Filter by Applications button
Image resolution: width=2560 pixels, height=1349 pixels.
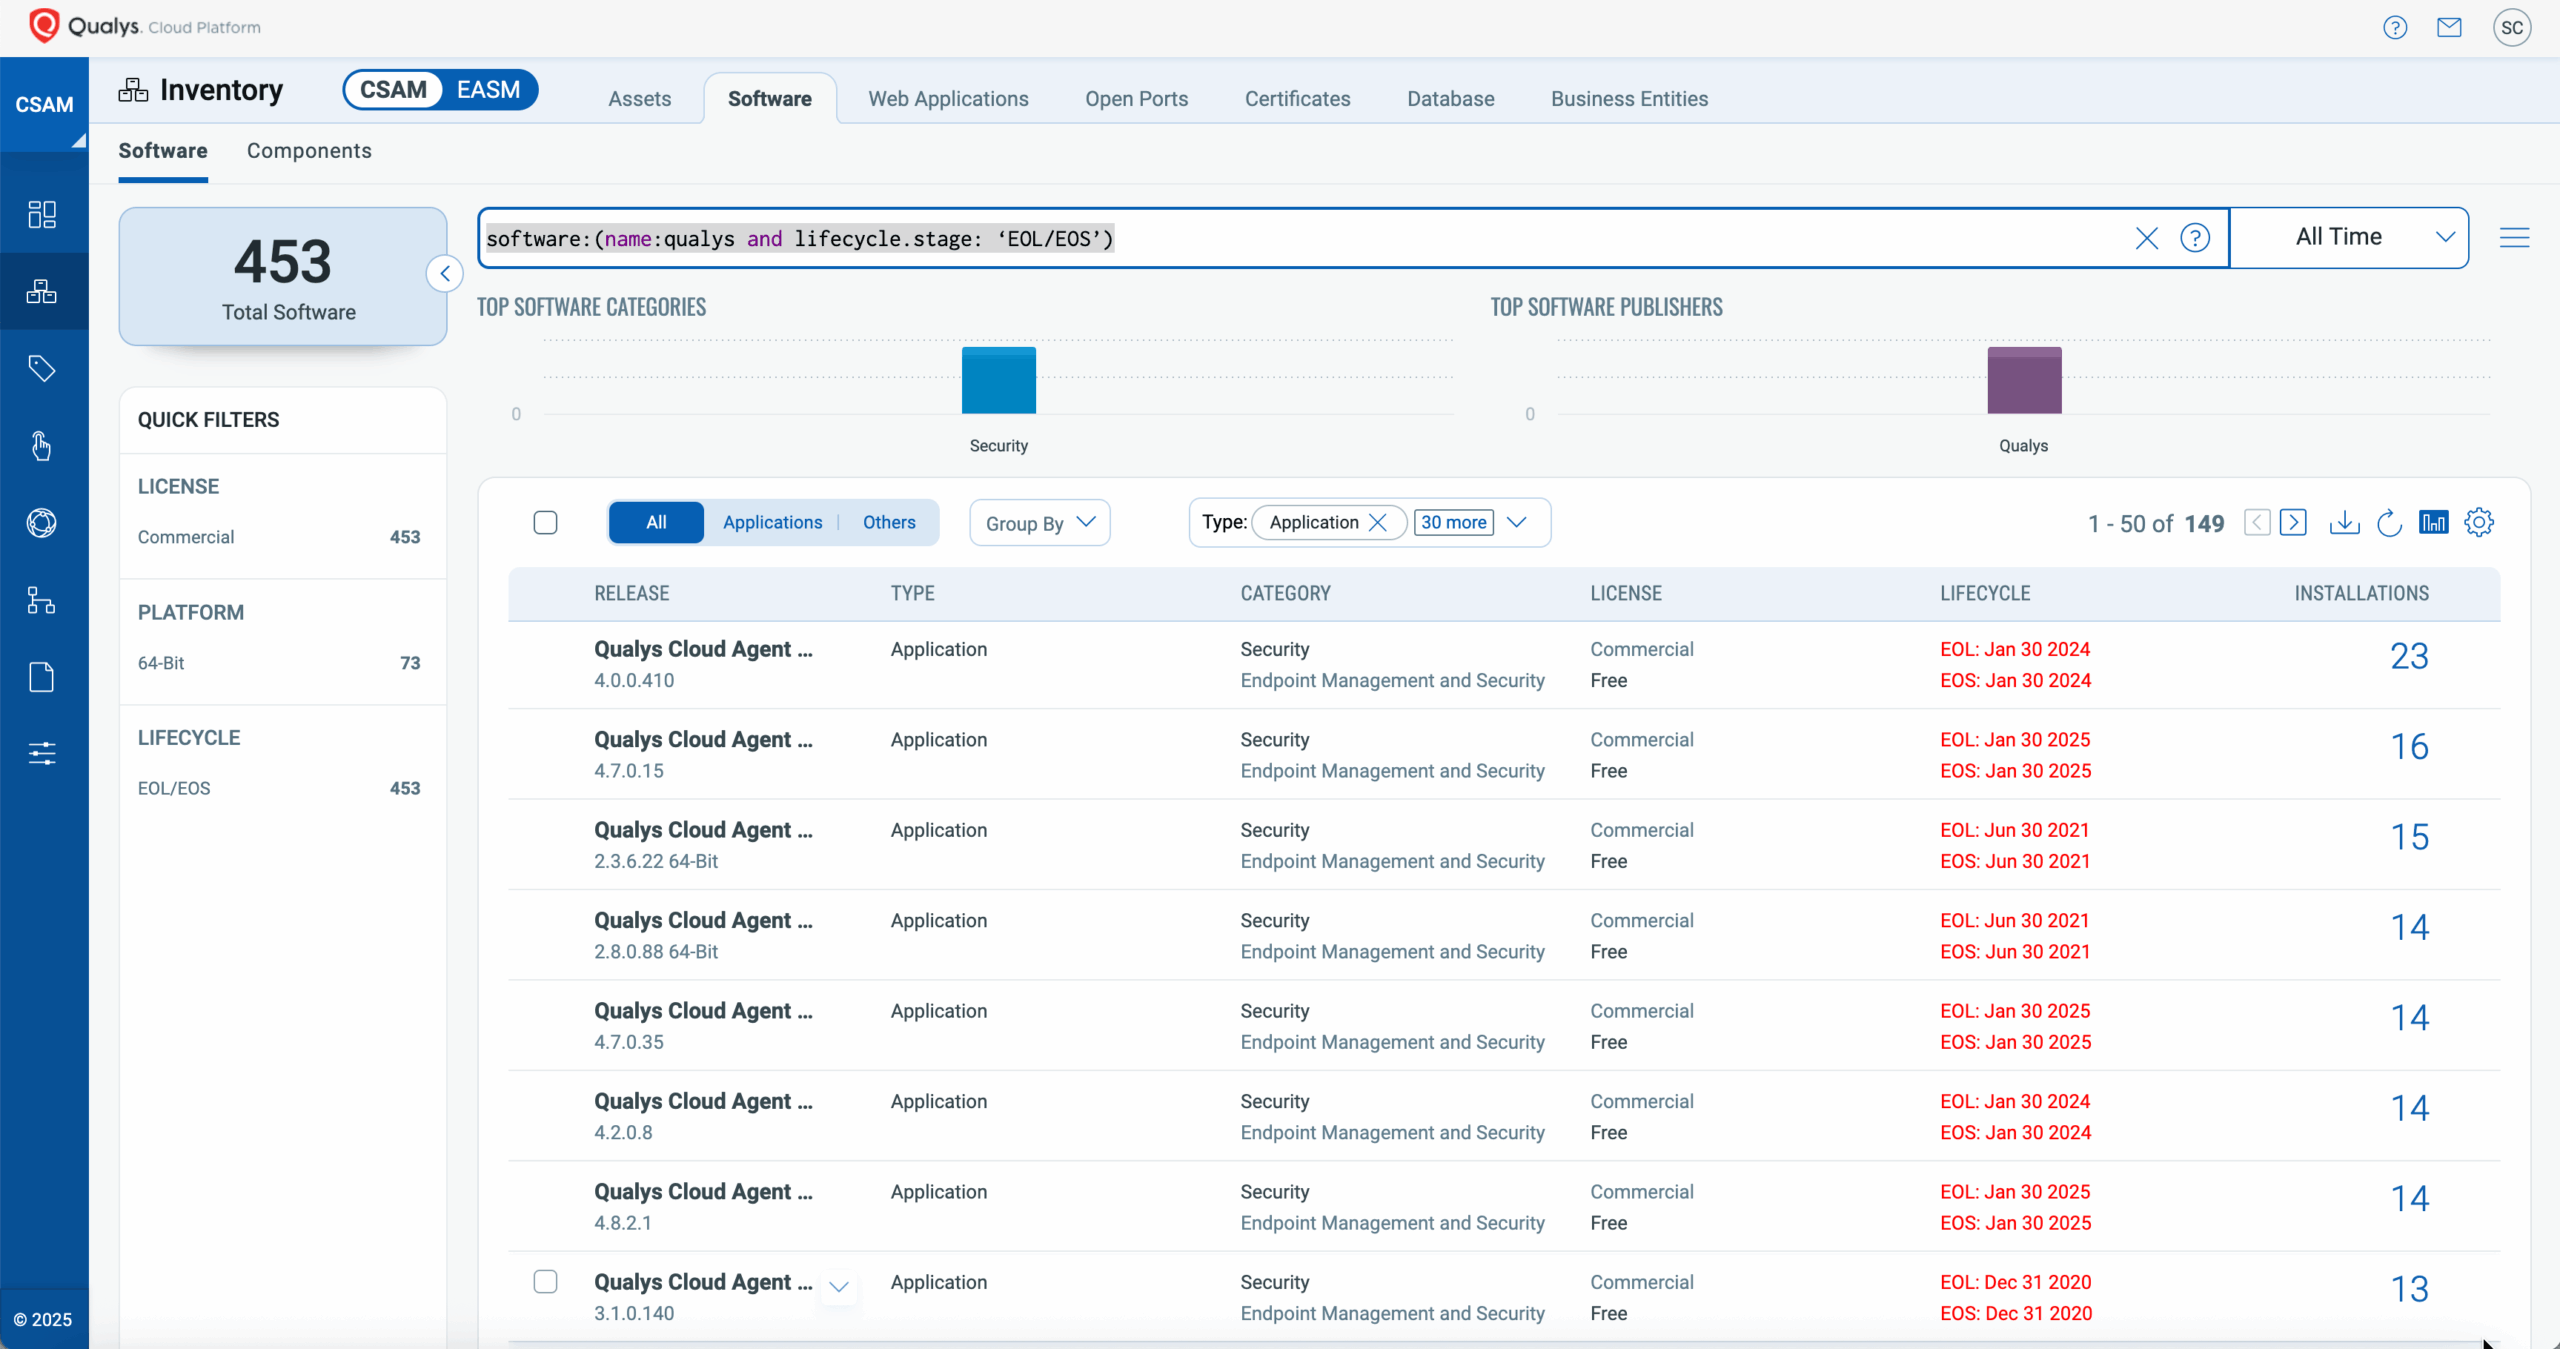point(772,522)
